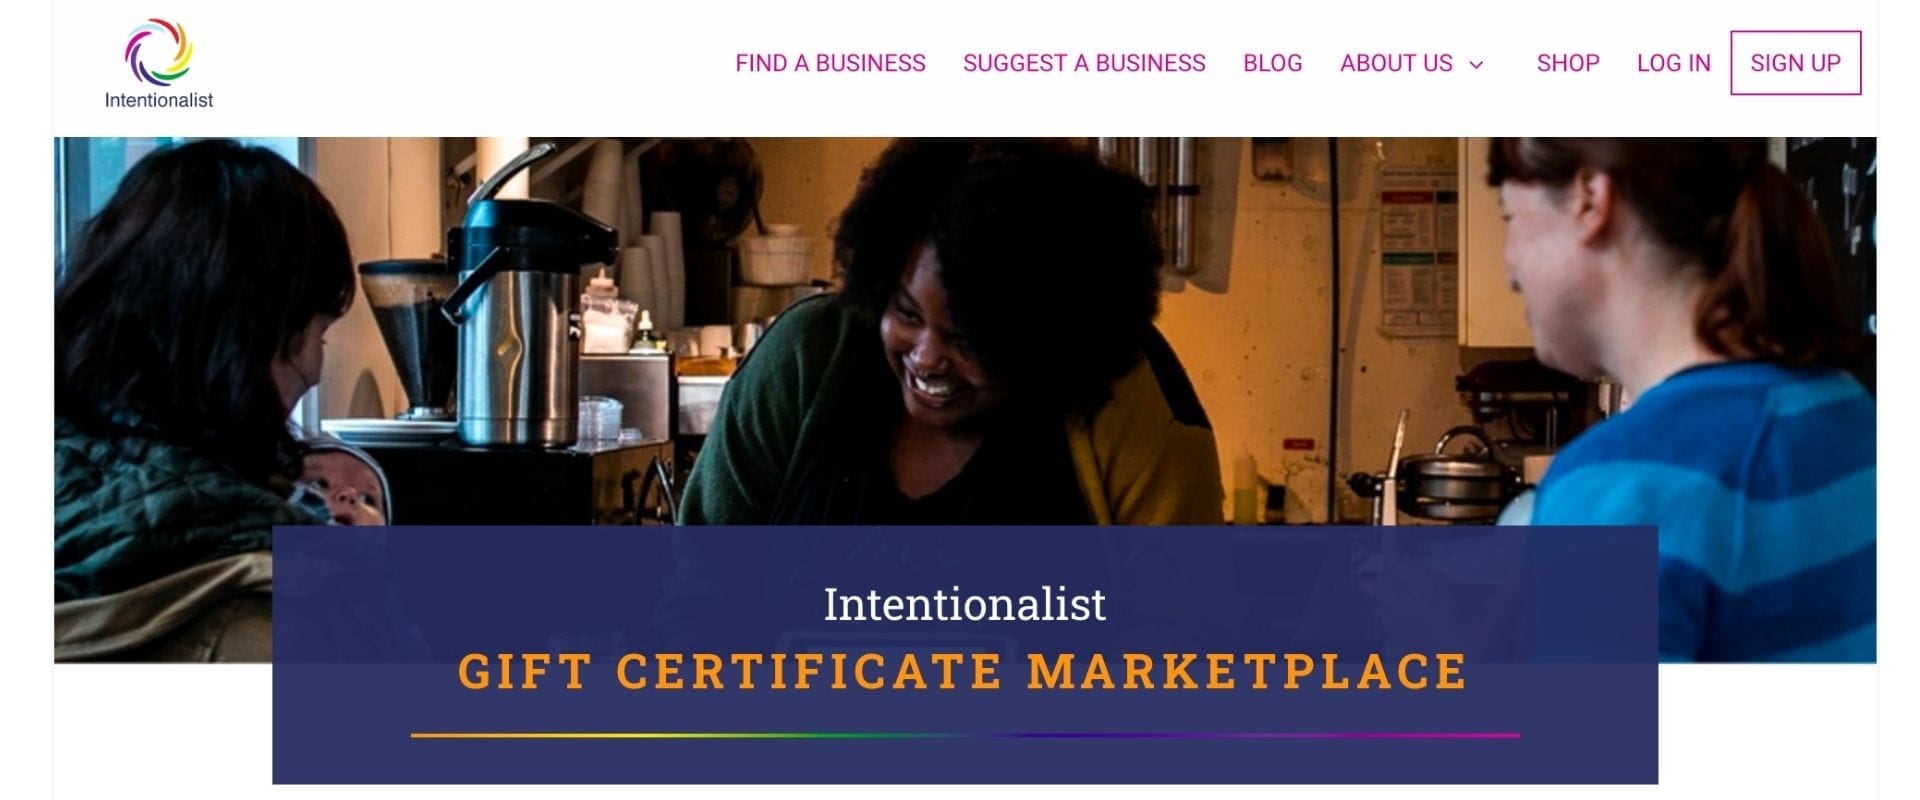Go to Suggest a Business
Screen dimensions: 1920x800
pos(1084,63)
